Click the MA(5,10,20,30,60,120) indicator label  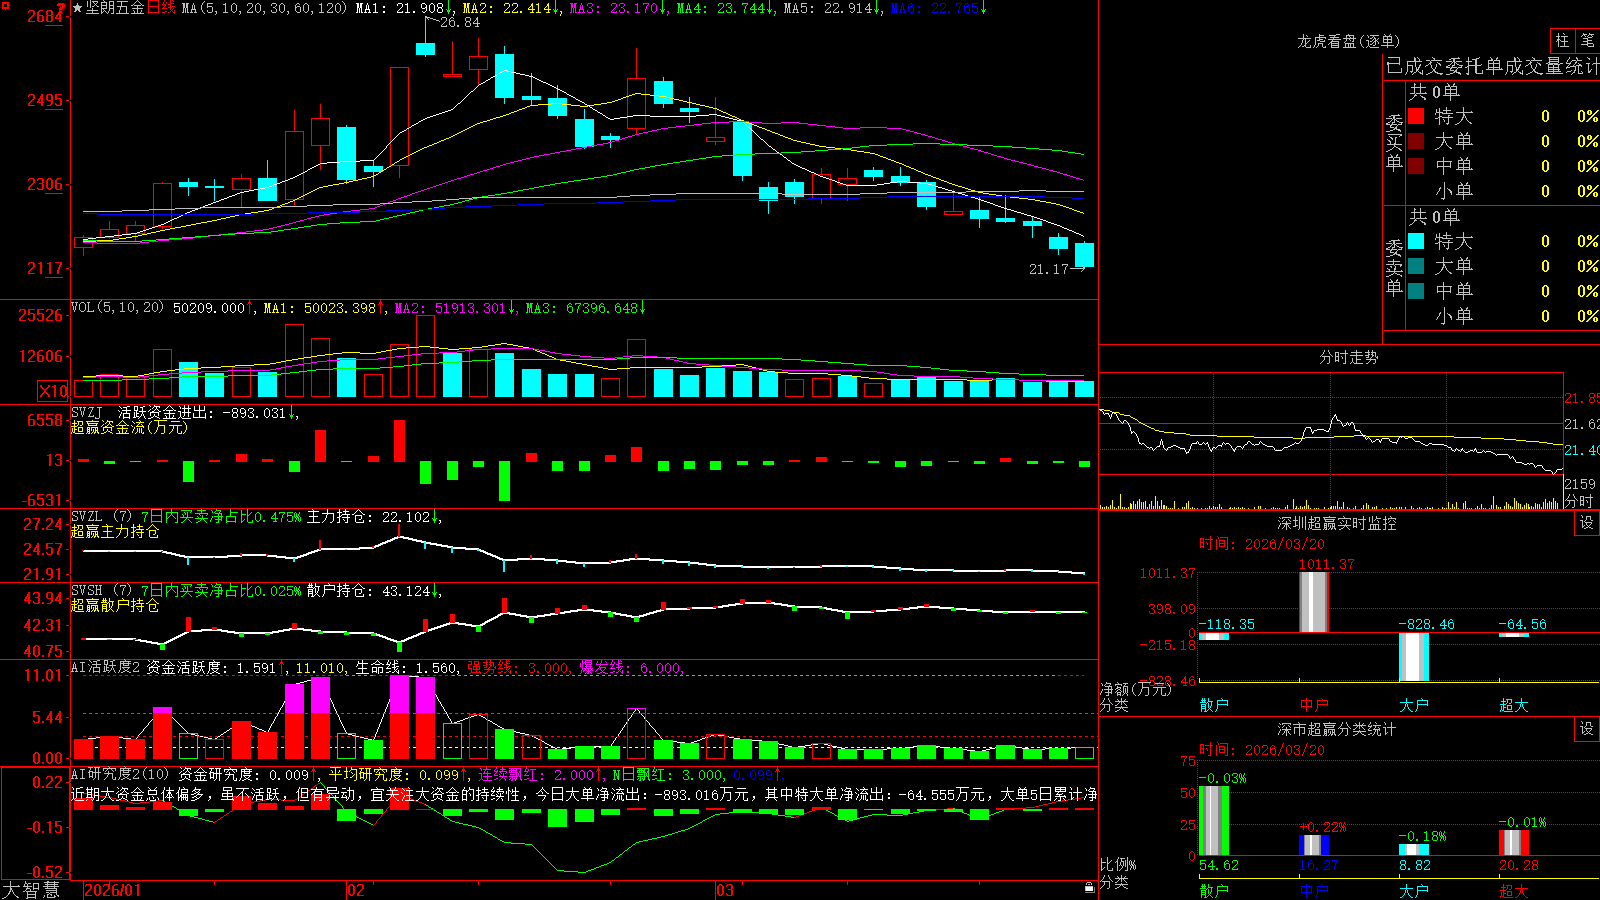point(264,8)
